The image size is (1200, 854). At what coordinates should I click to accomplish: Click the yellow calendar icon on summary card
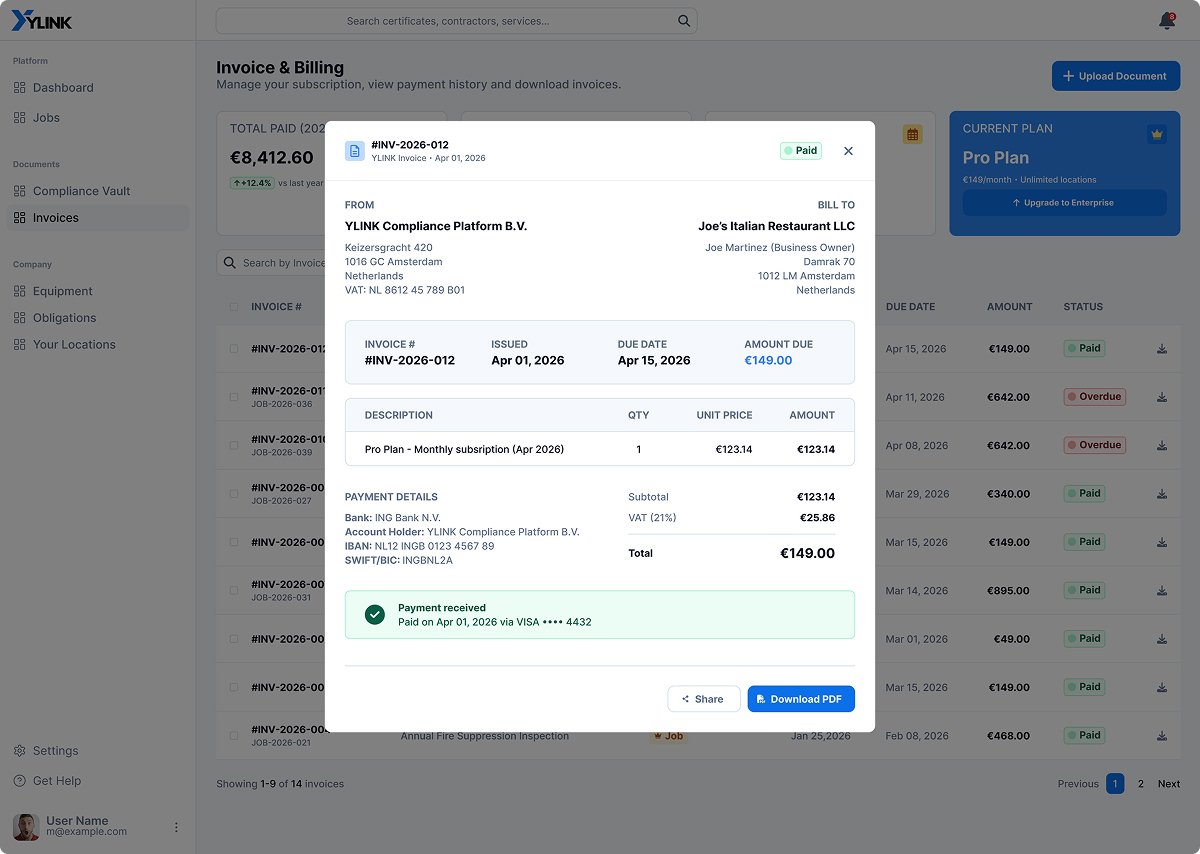(x=912, y=134)
